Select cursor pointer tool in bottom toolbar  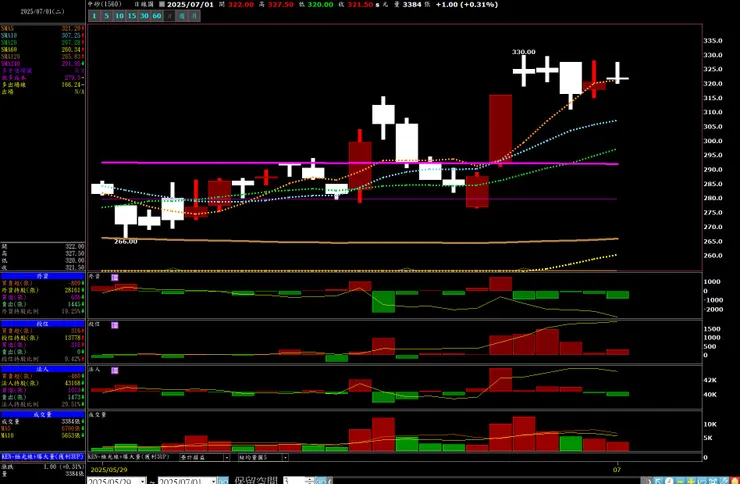[x=658, y=481]
